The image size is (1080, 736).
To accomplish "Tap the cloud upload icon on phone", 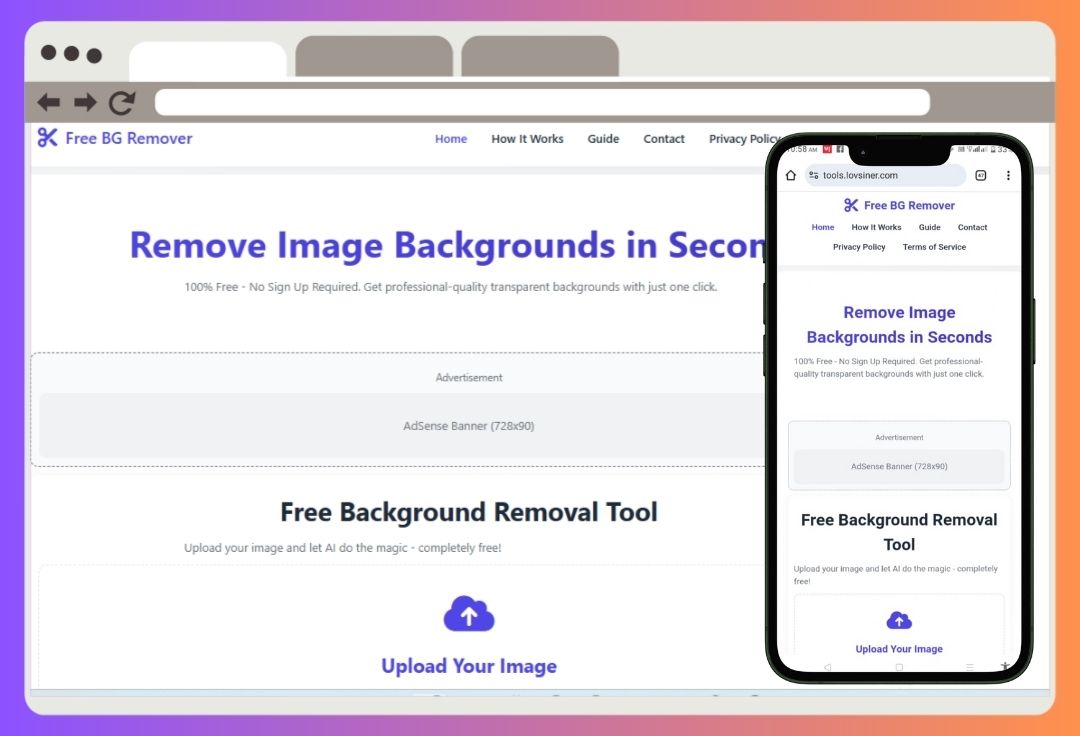I will (x=899, y=620).
